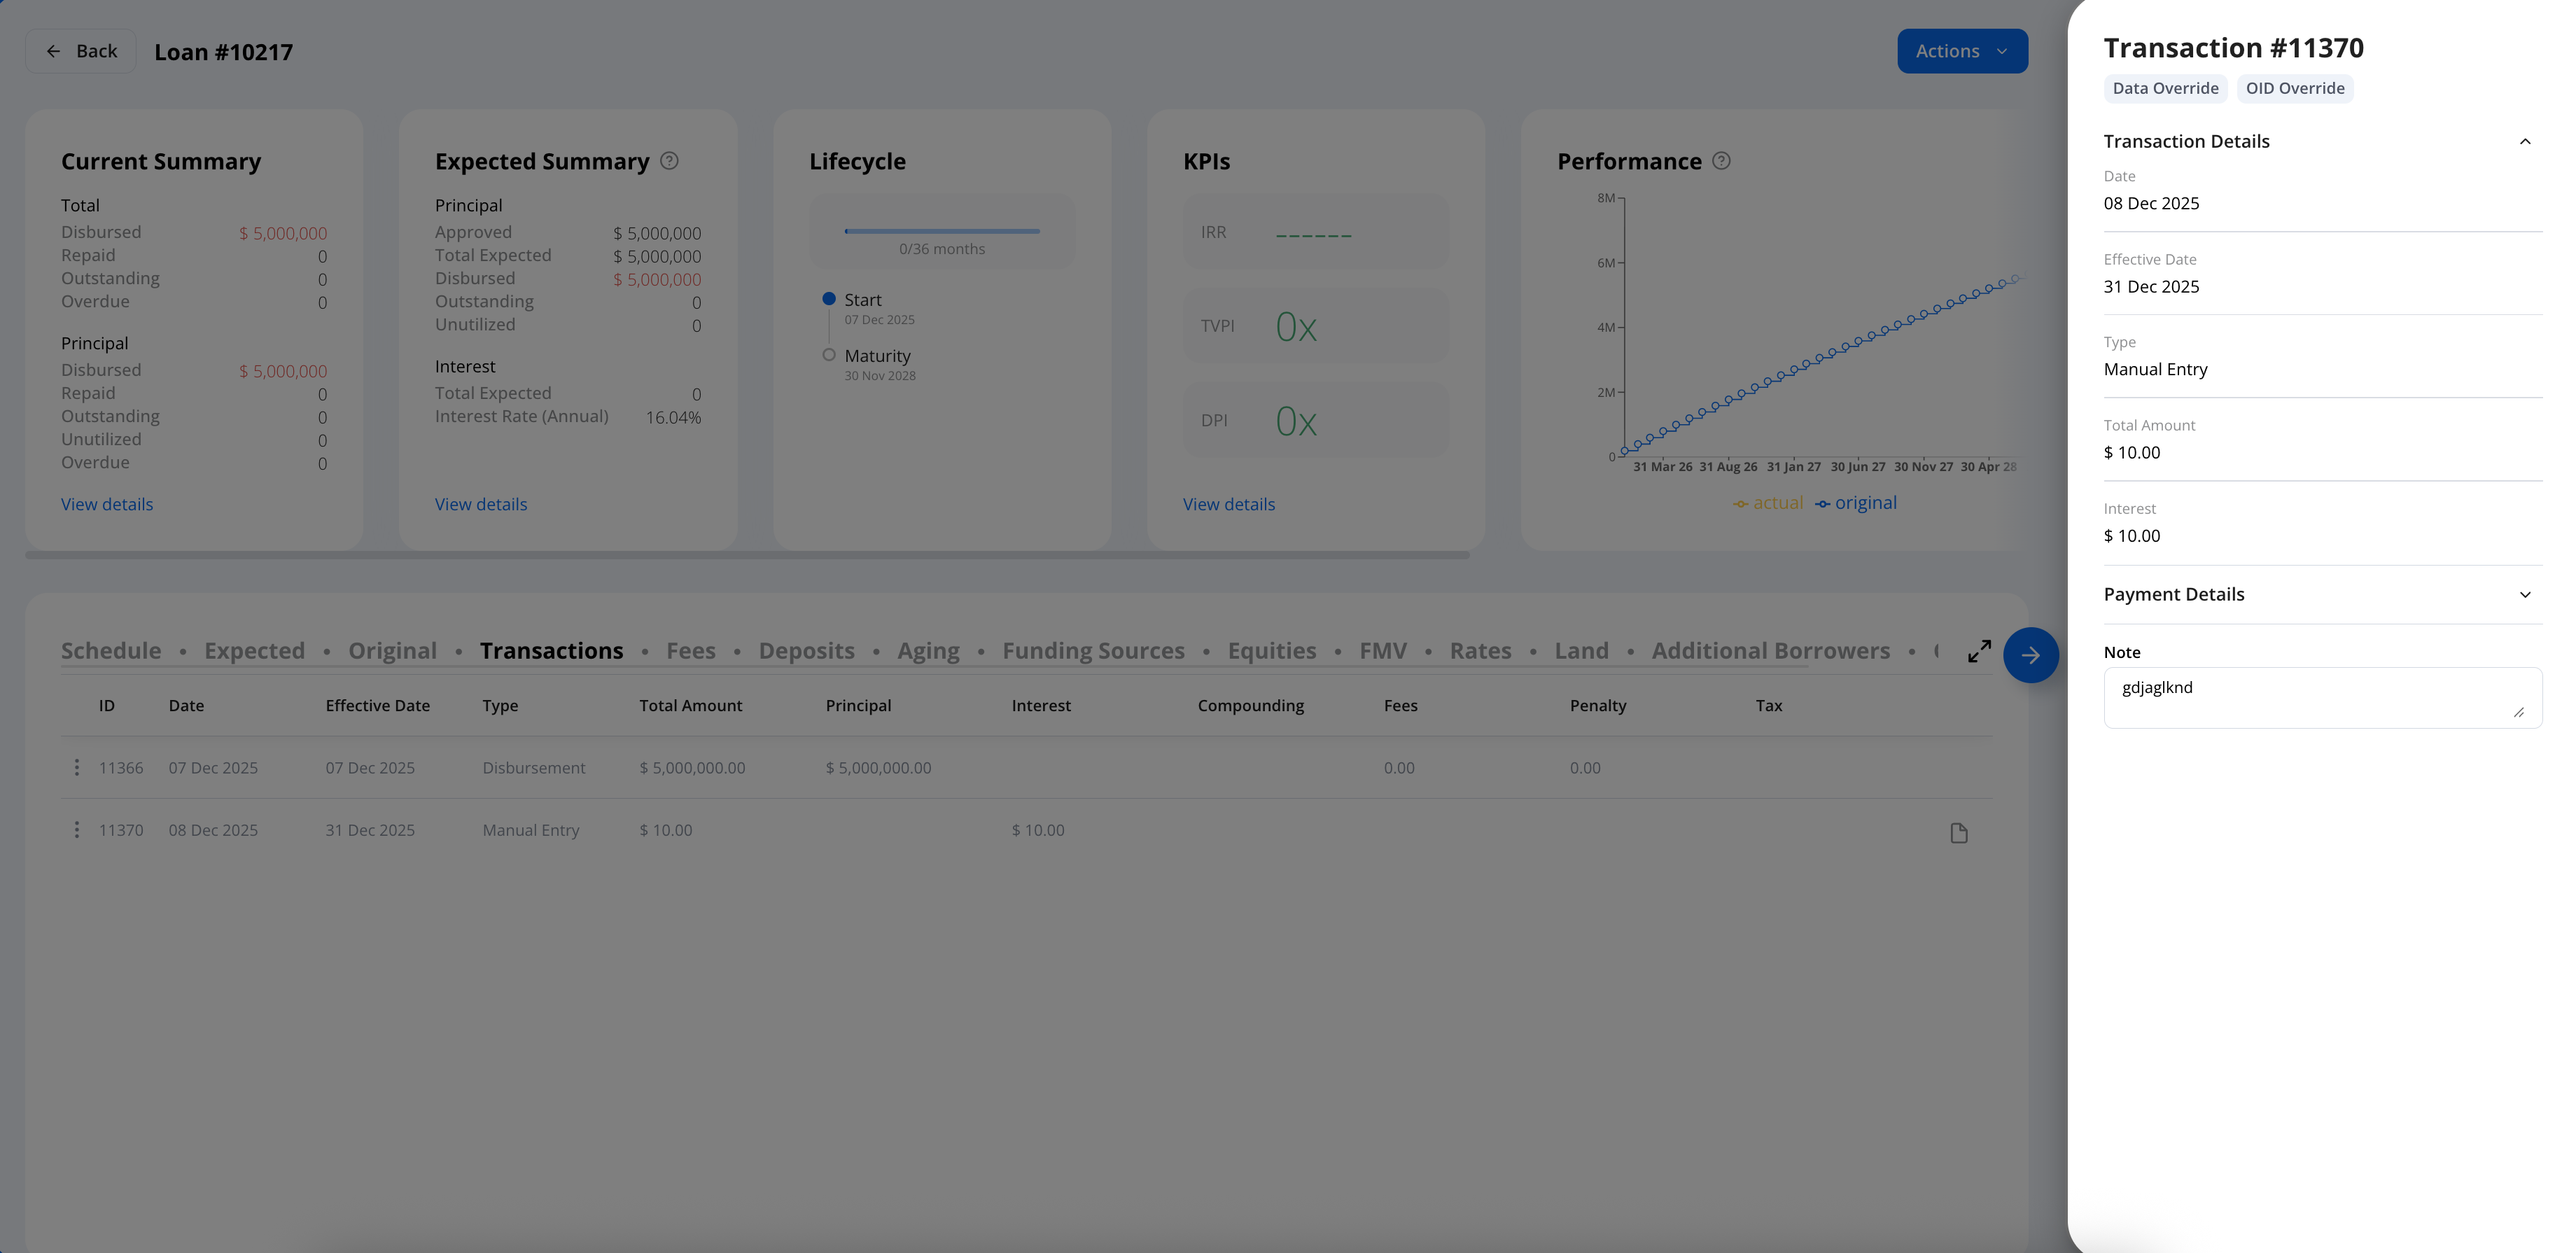The height and width of the screenshot is (1253, 2576).
Task: Switch to the Schedule tab
Action: click(x=111, y=650)
